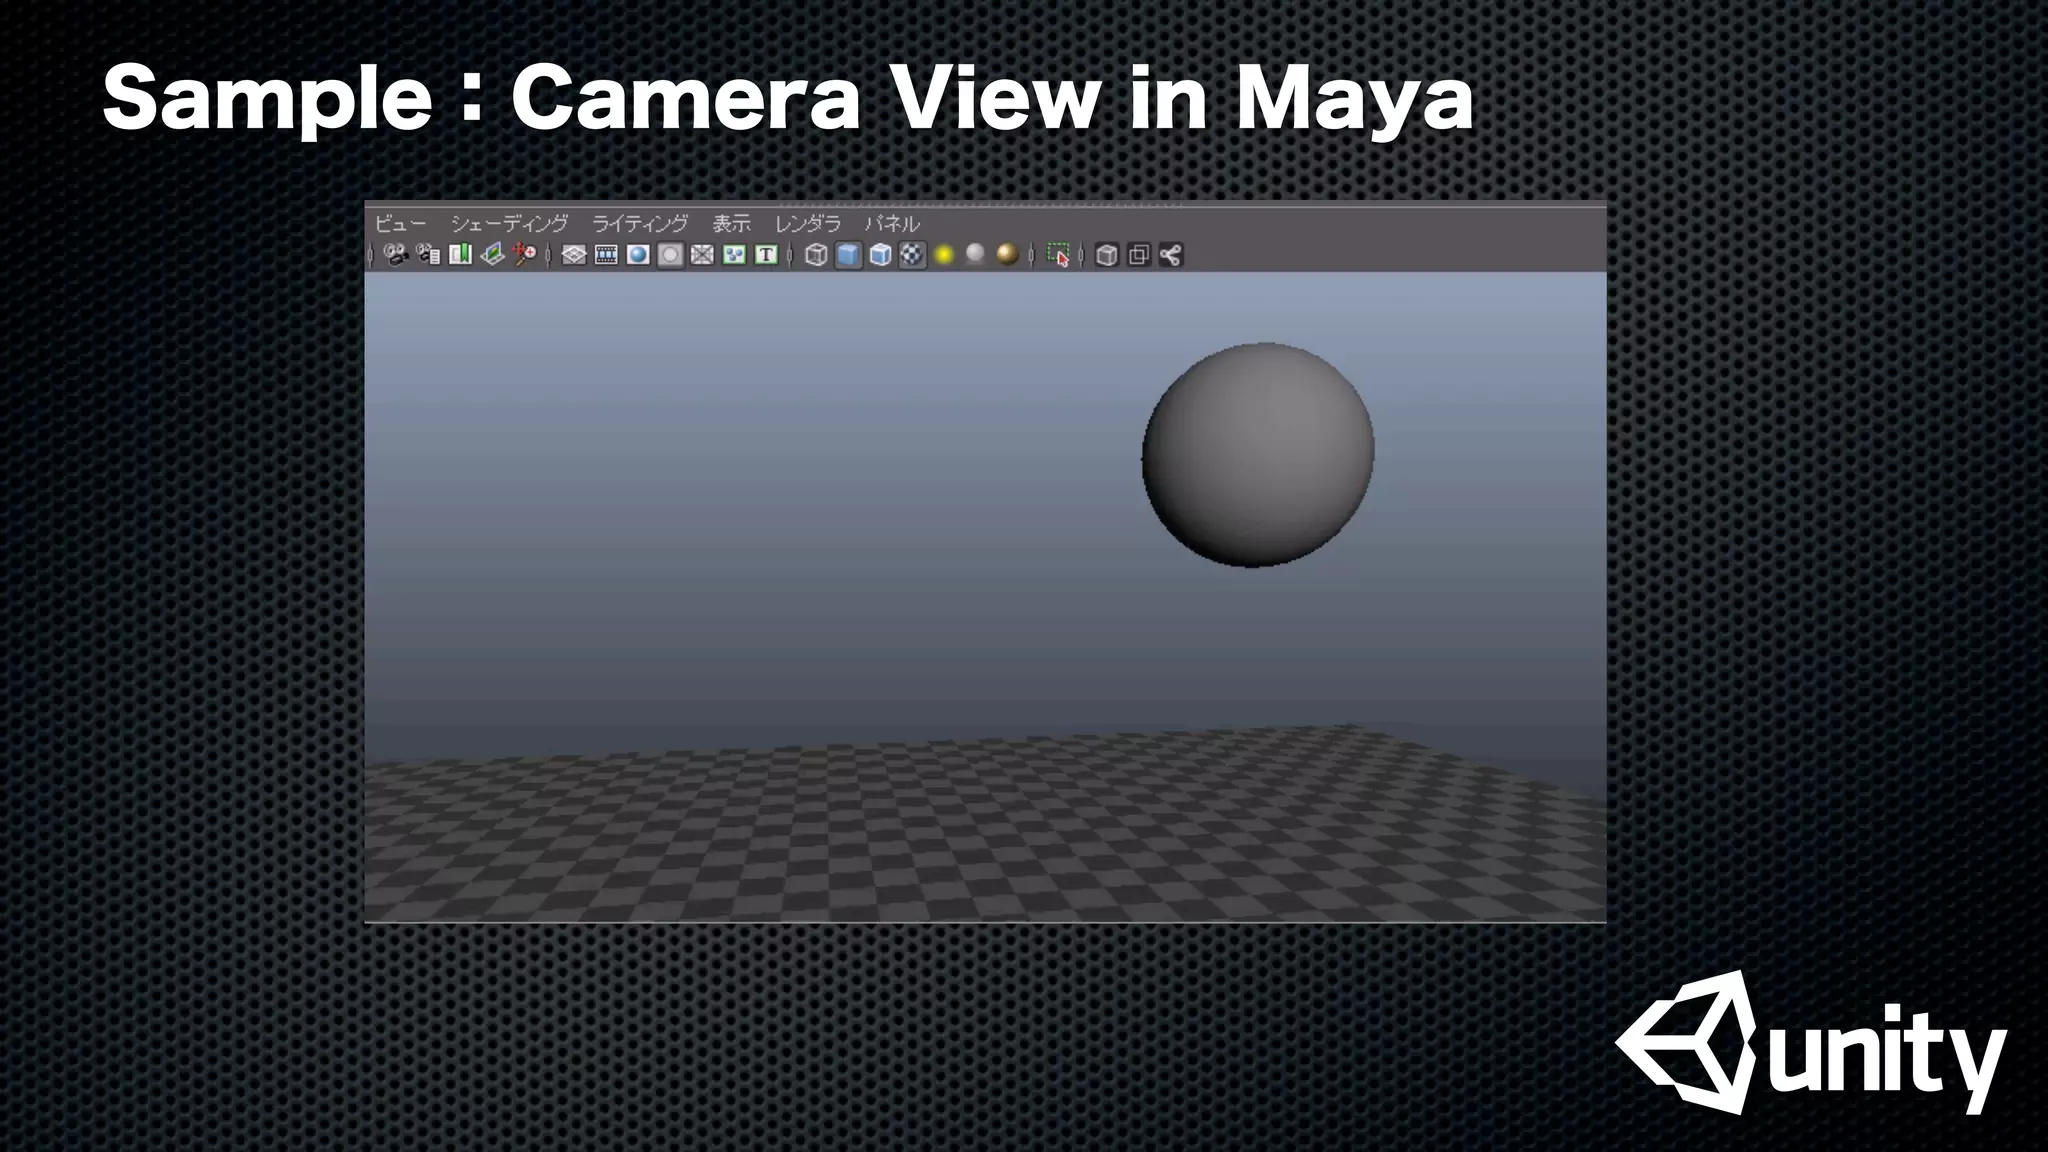
Task: Open the Camera Attributes icon
Action: (x=428, y=255)
